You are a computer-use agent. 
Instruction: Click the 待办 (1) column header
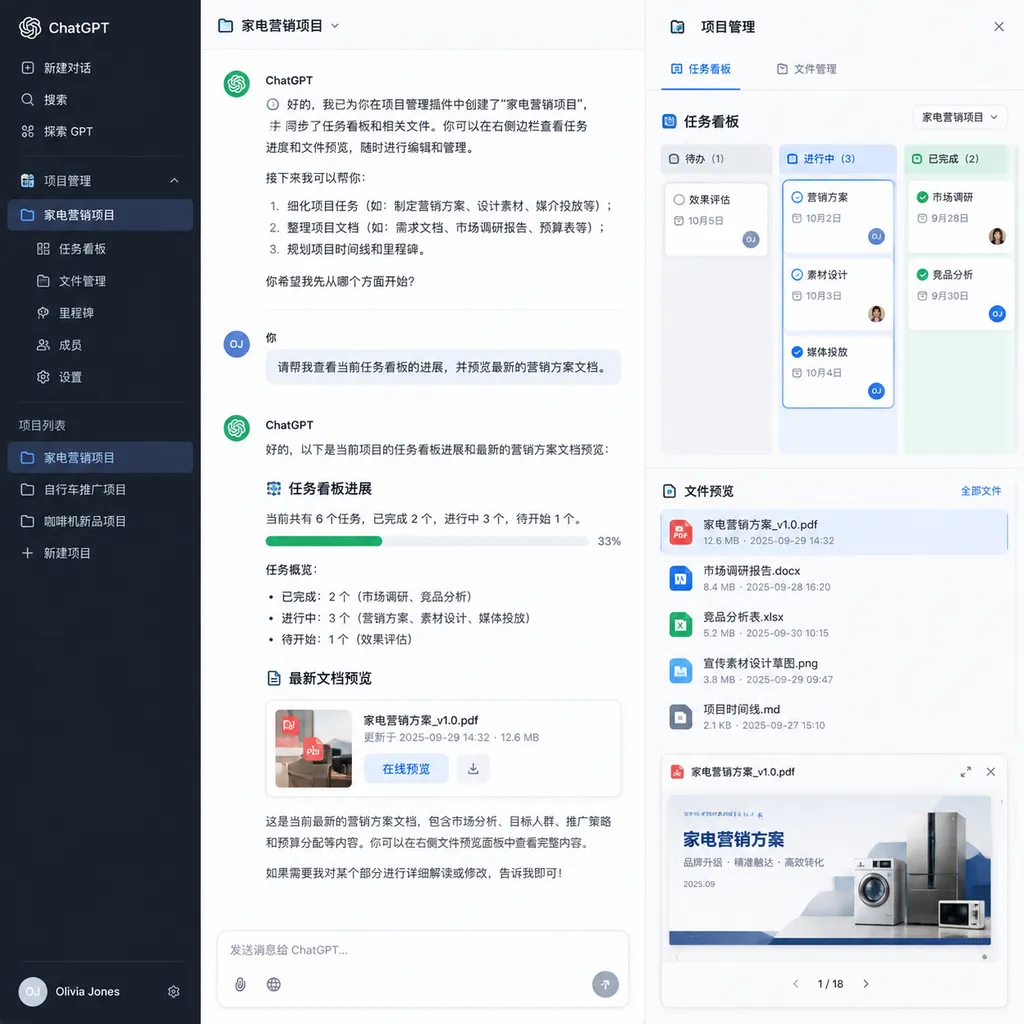[x=716, y=159]
